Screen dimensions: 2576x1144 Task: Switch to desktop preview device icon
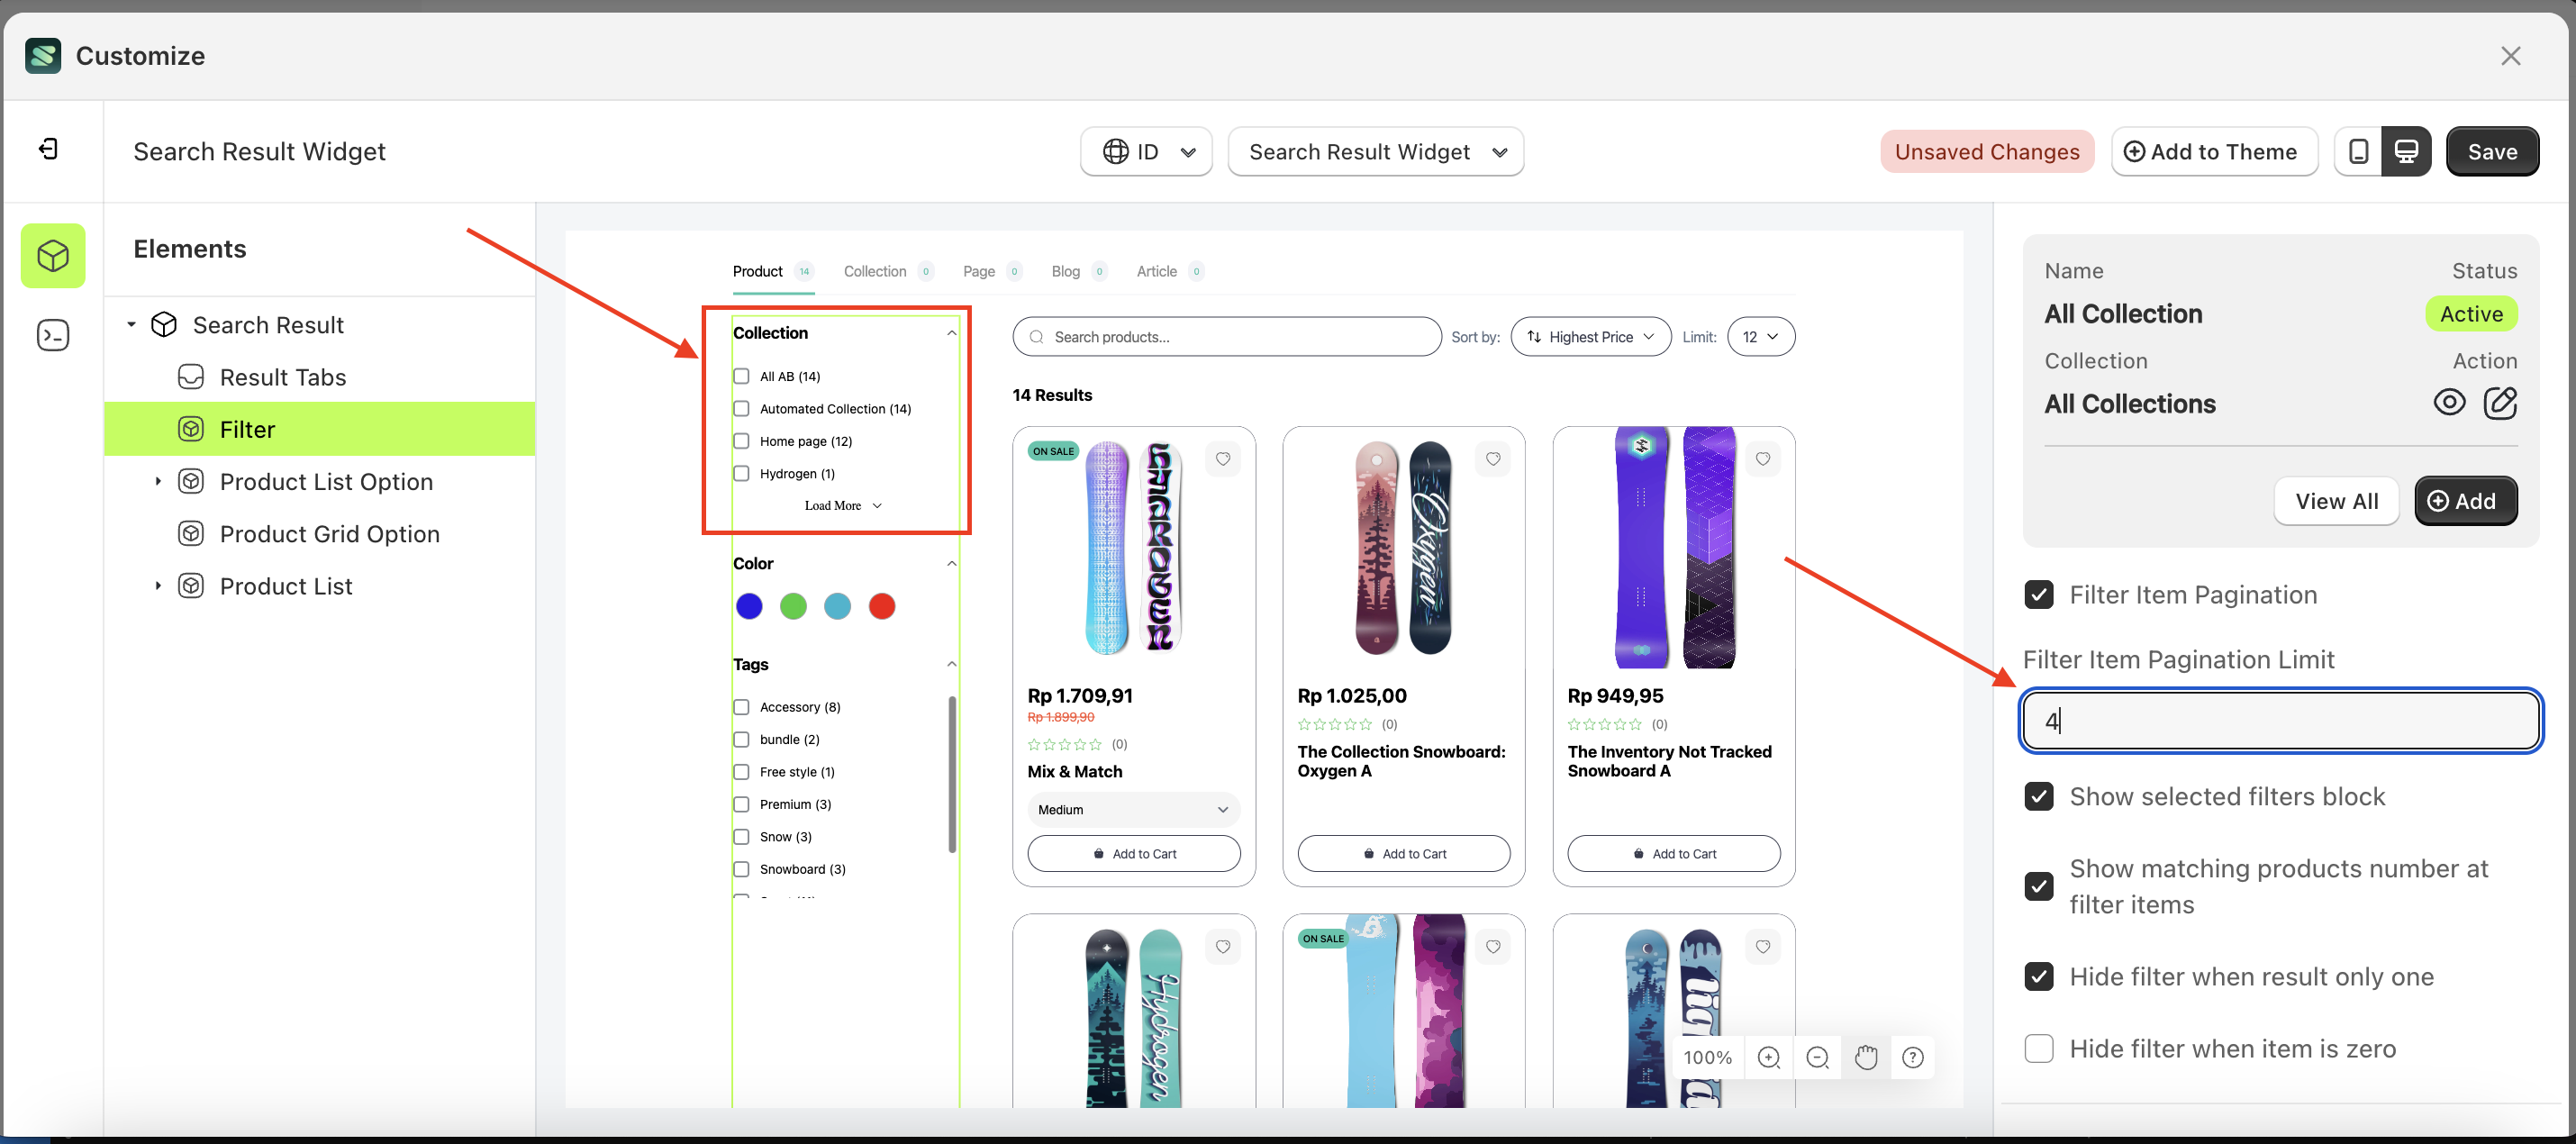pyautogui.click(x=2406, y=152)
